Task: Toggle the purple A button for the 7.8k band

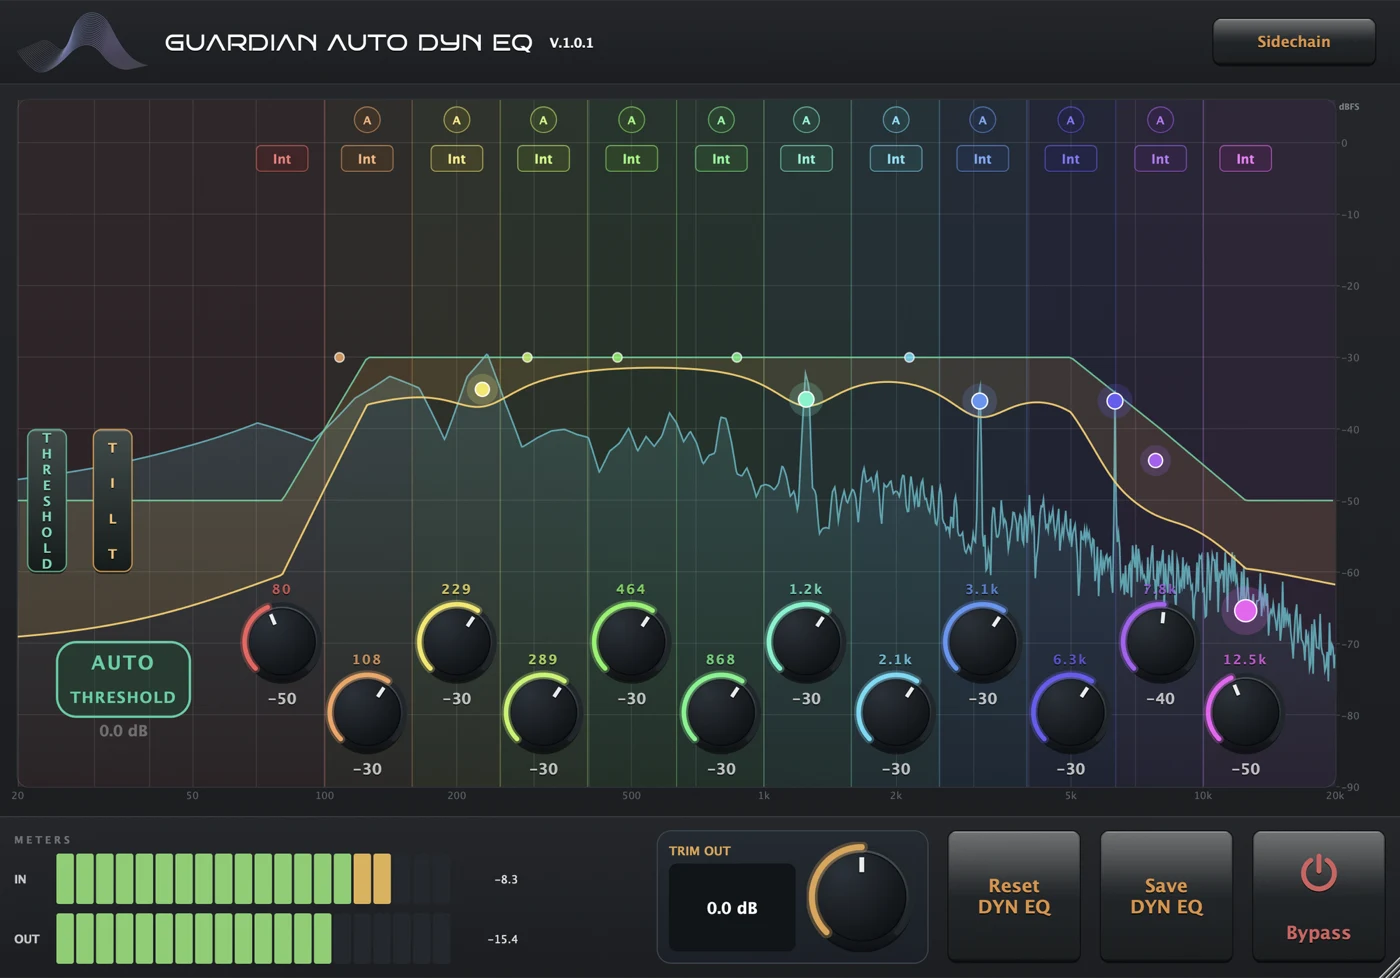Action: [1160, 120]
